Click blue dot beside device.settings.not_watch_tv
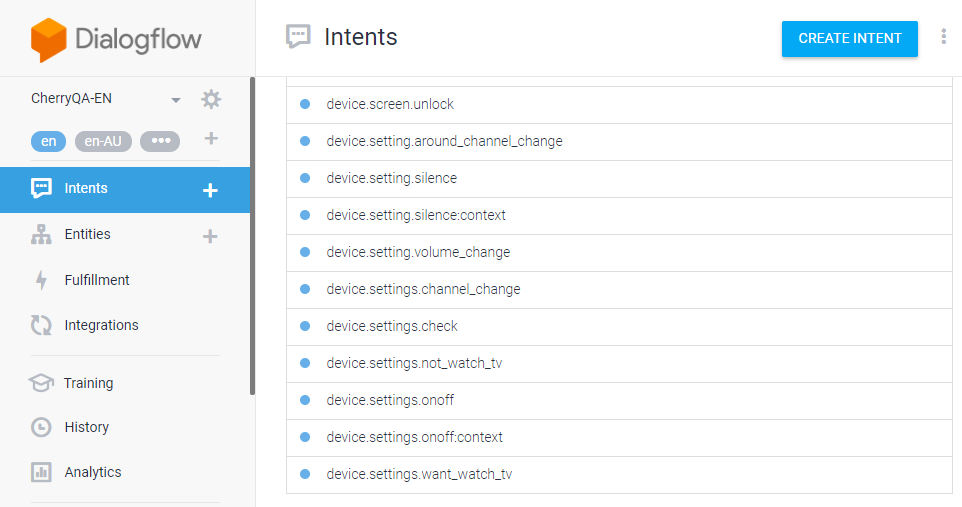962x507 pixels. coord(305,363)
